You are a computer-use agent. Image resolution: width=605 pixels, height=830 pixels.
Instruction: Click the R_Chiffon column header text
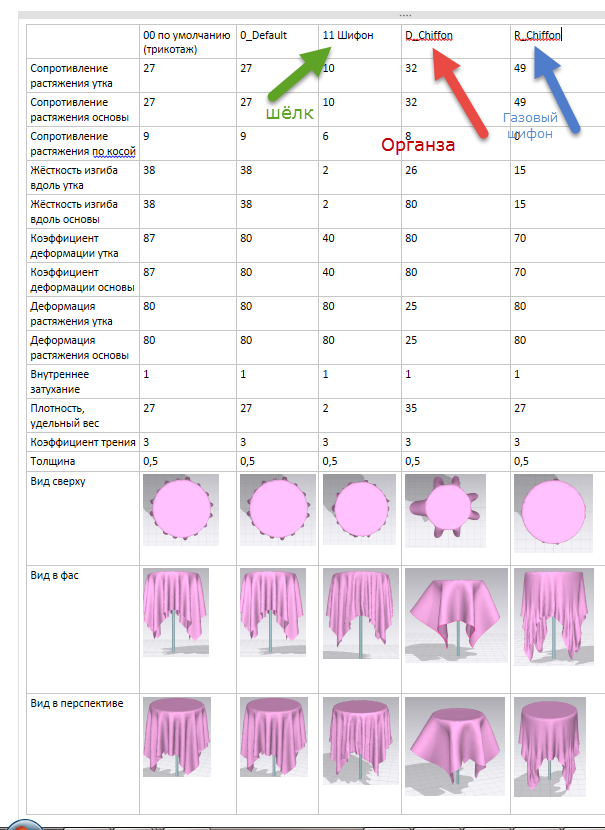coord(537,35)
